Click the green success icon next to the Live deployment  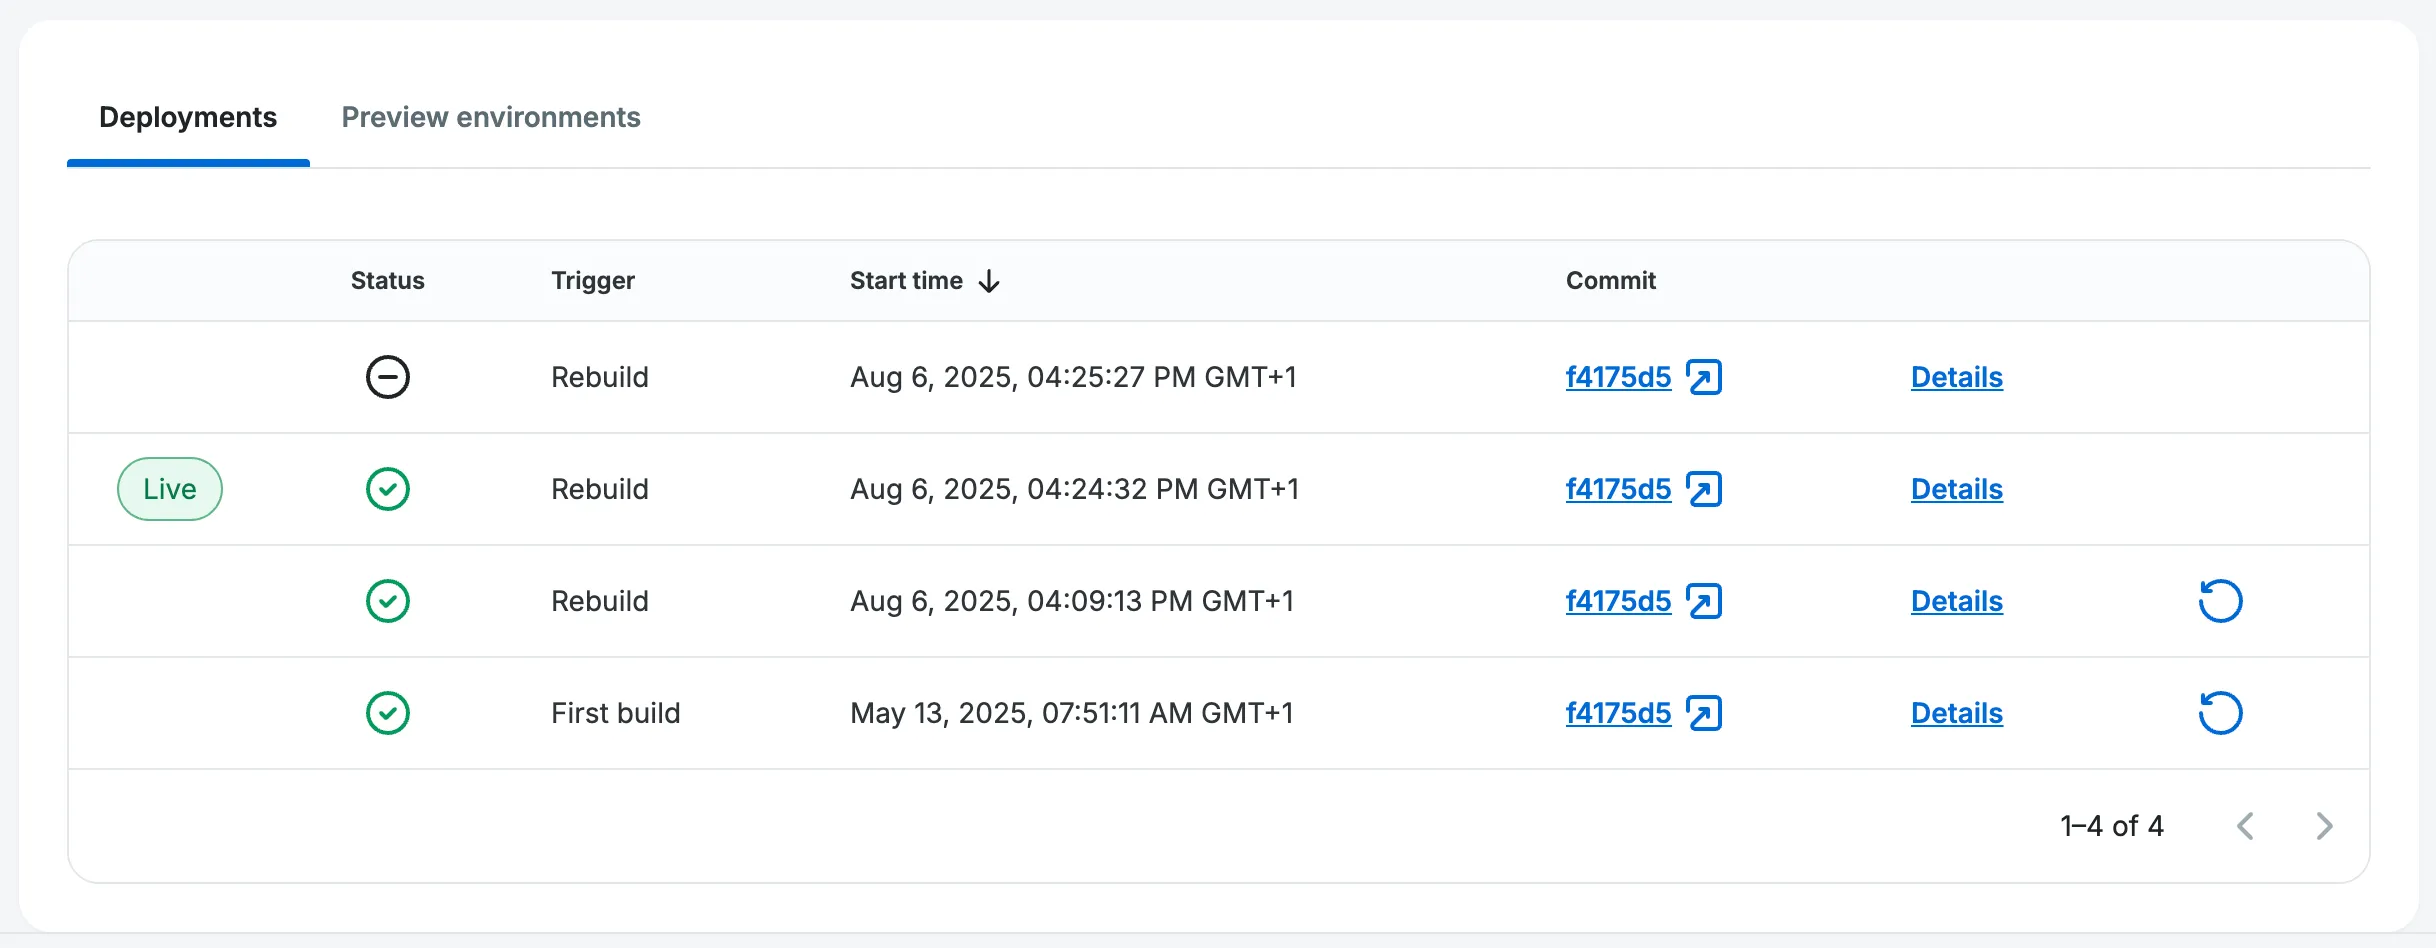387,489
